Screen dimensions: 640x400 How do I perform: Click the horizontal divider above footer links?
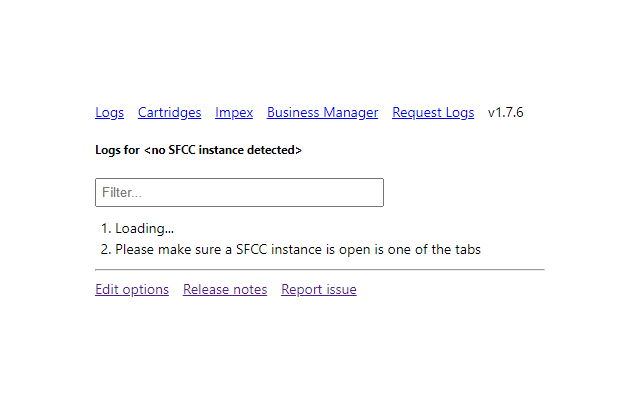click(x=319, y=270)
